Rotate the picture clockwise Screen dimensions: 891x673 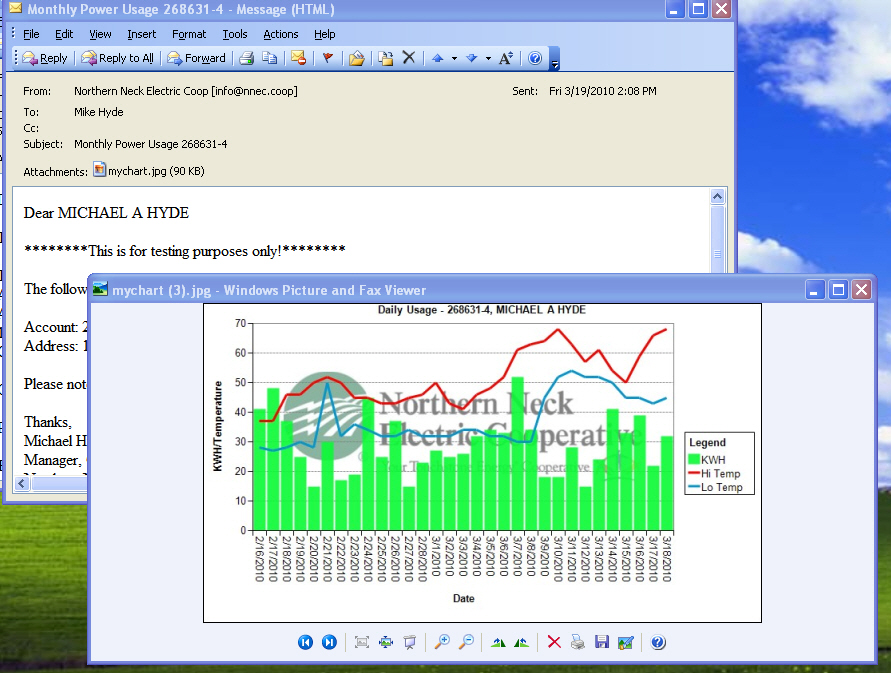(x=498, y=642)
